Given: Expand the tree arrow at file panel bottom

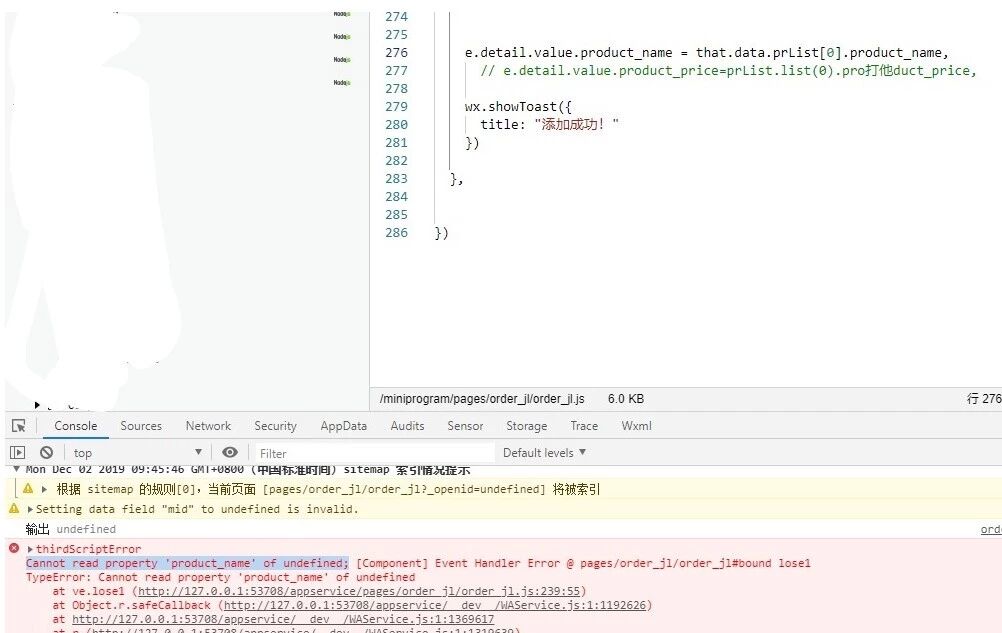Looking at the screenshot, I should [x=37, y=405].
